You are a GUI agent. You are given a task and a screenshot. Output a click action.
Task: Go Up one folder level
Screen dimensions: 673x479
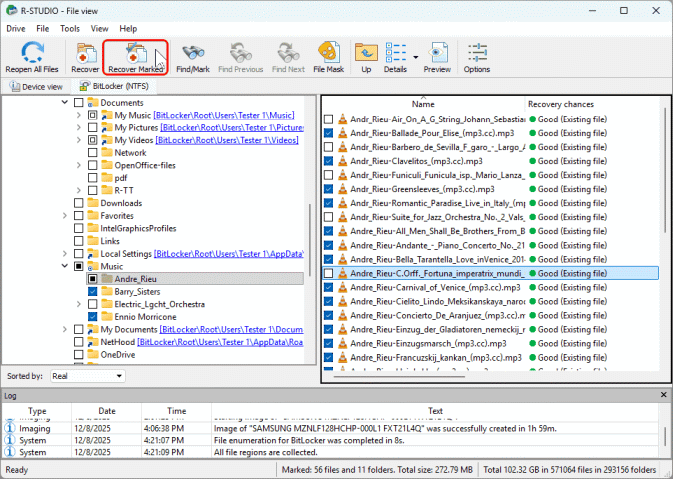point(366,54)
